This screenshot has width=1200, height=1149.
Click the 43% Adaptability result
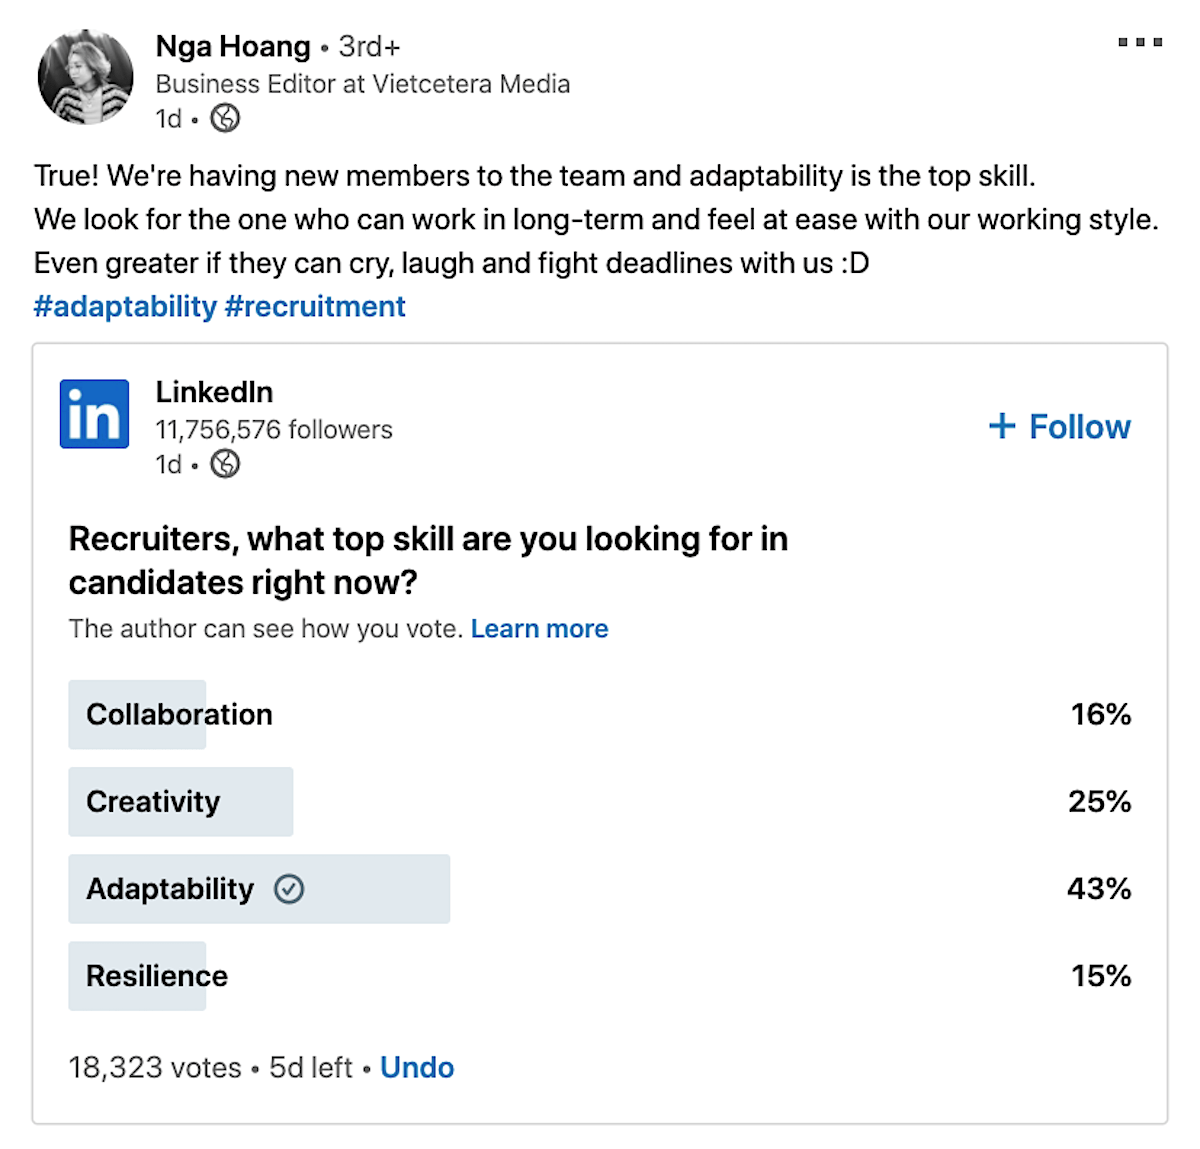pos(1099,888)
